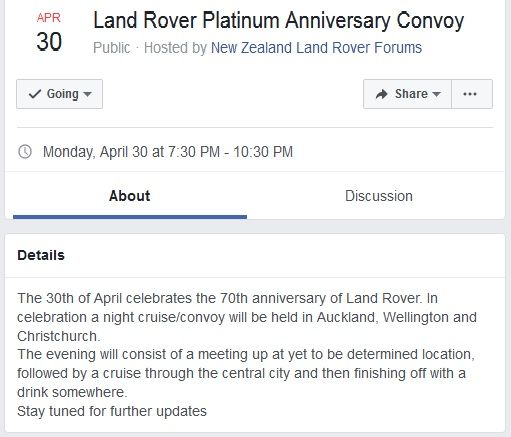The height and width of the screenshot is (437, 511).
Task: Click the Land Rover Platinum Anniversary Convoy title
Action: click(x=279, y=21)
